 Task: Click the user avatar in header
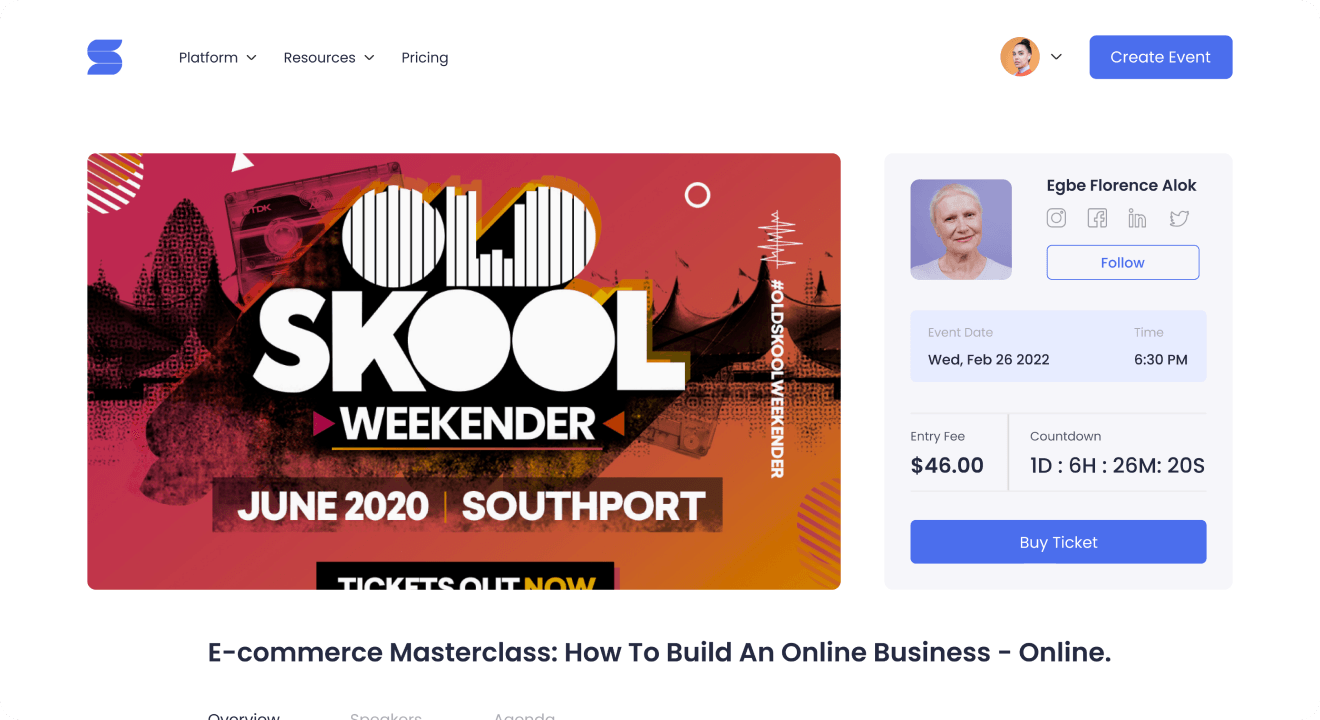point(1020,57)
